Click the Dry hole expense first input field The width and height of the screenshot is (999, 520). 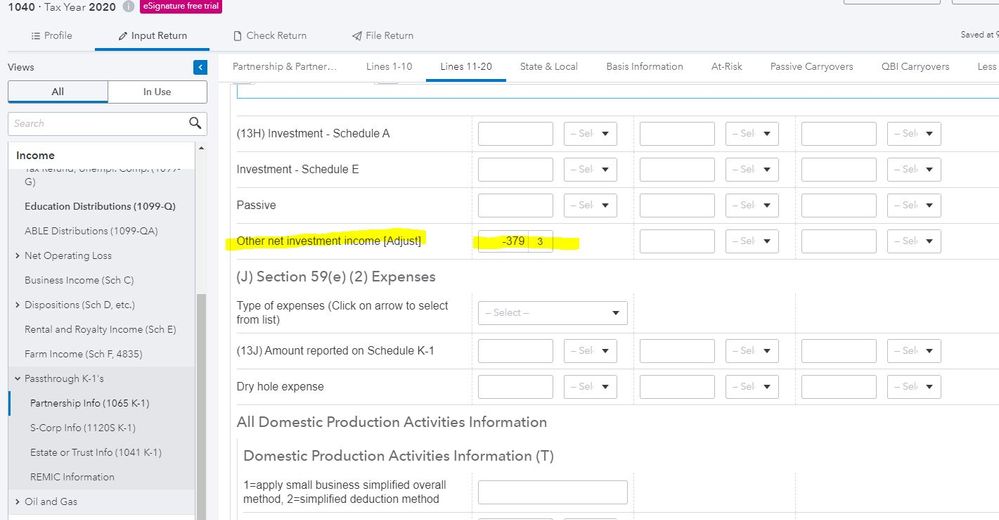pos(515,386)
